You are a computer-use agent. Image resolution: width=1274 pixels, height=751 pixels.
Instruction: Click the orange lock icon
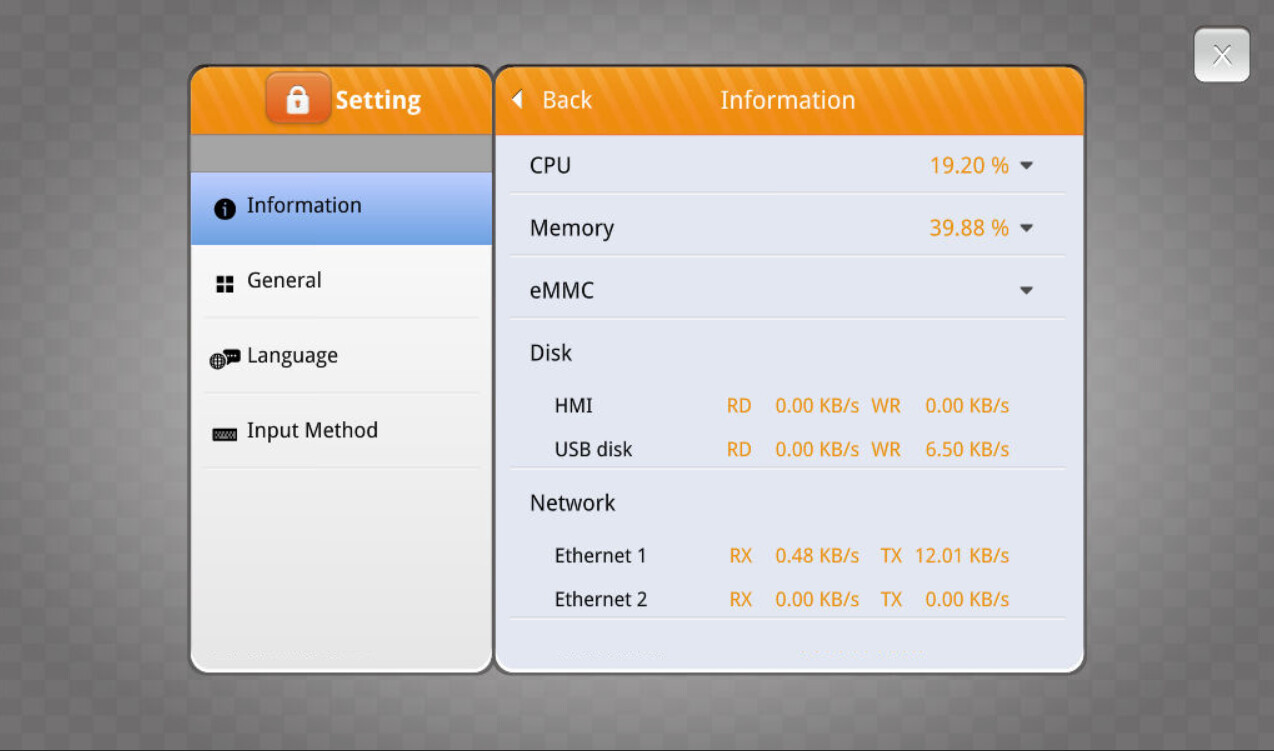(x=298, y=99)
